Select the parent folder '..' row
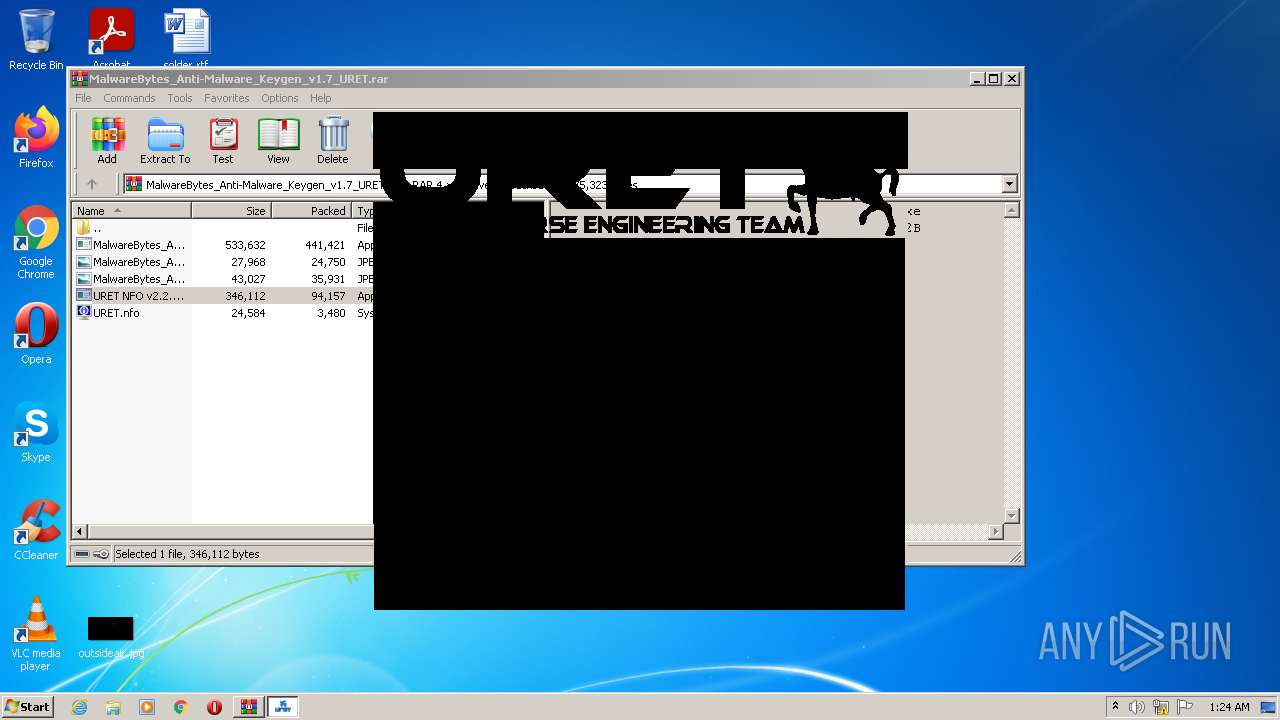Image resolution: width=1280 pixels, height=720 pixels. [x=223, y=228]
